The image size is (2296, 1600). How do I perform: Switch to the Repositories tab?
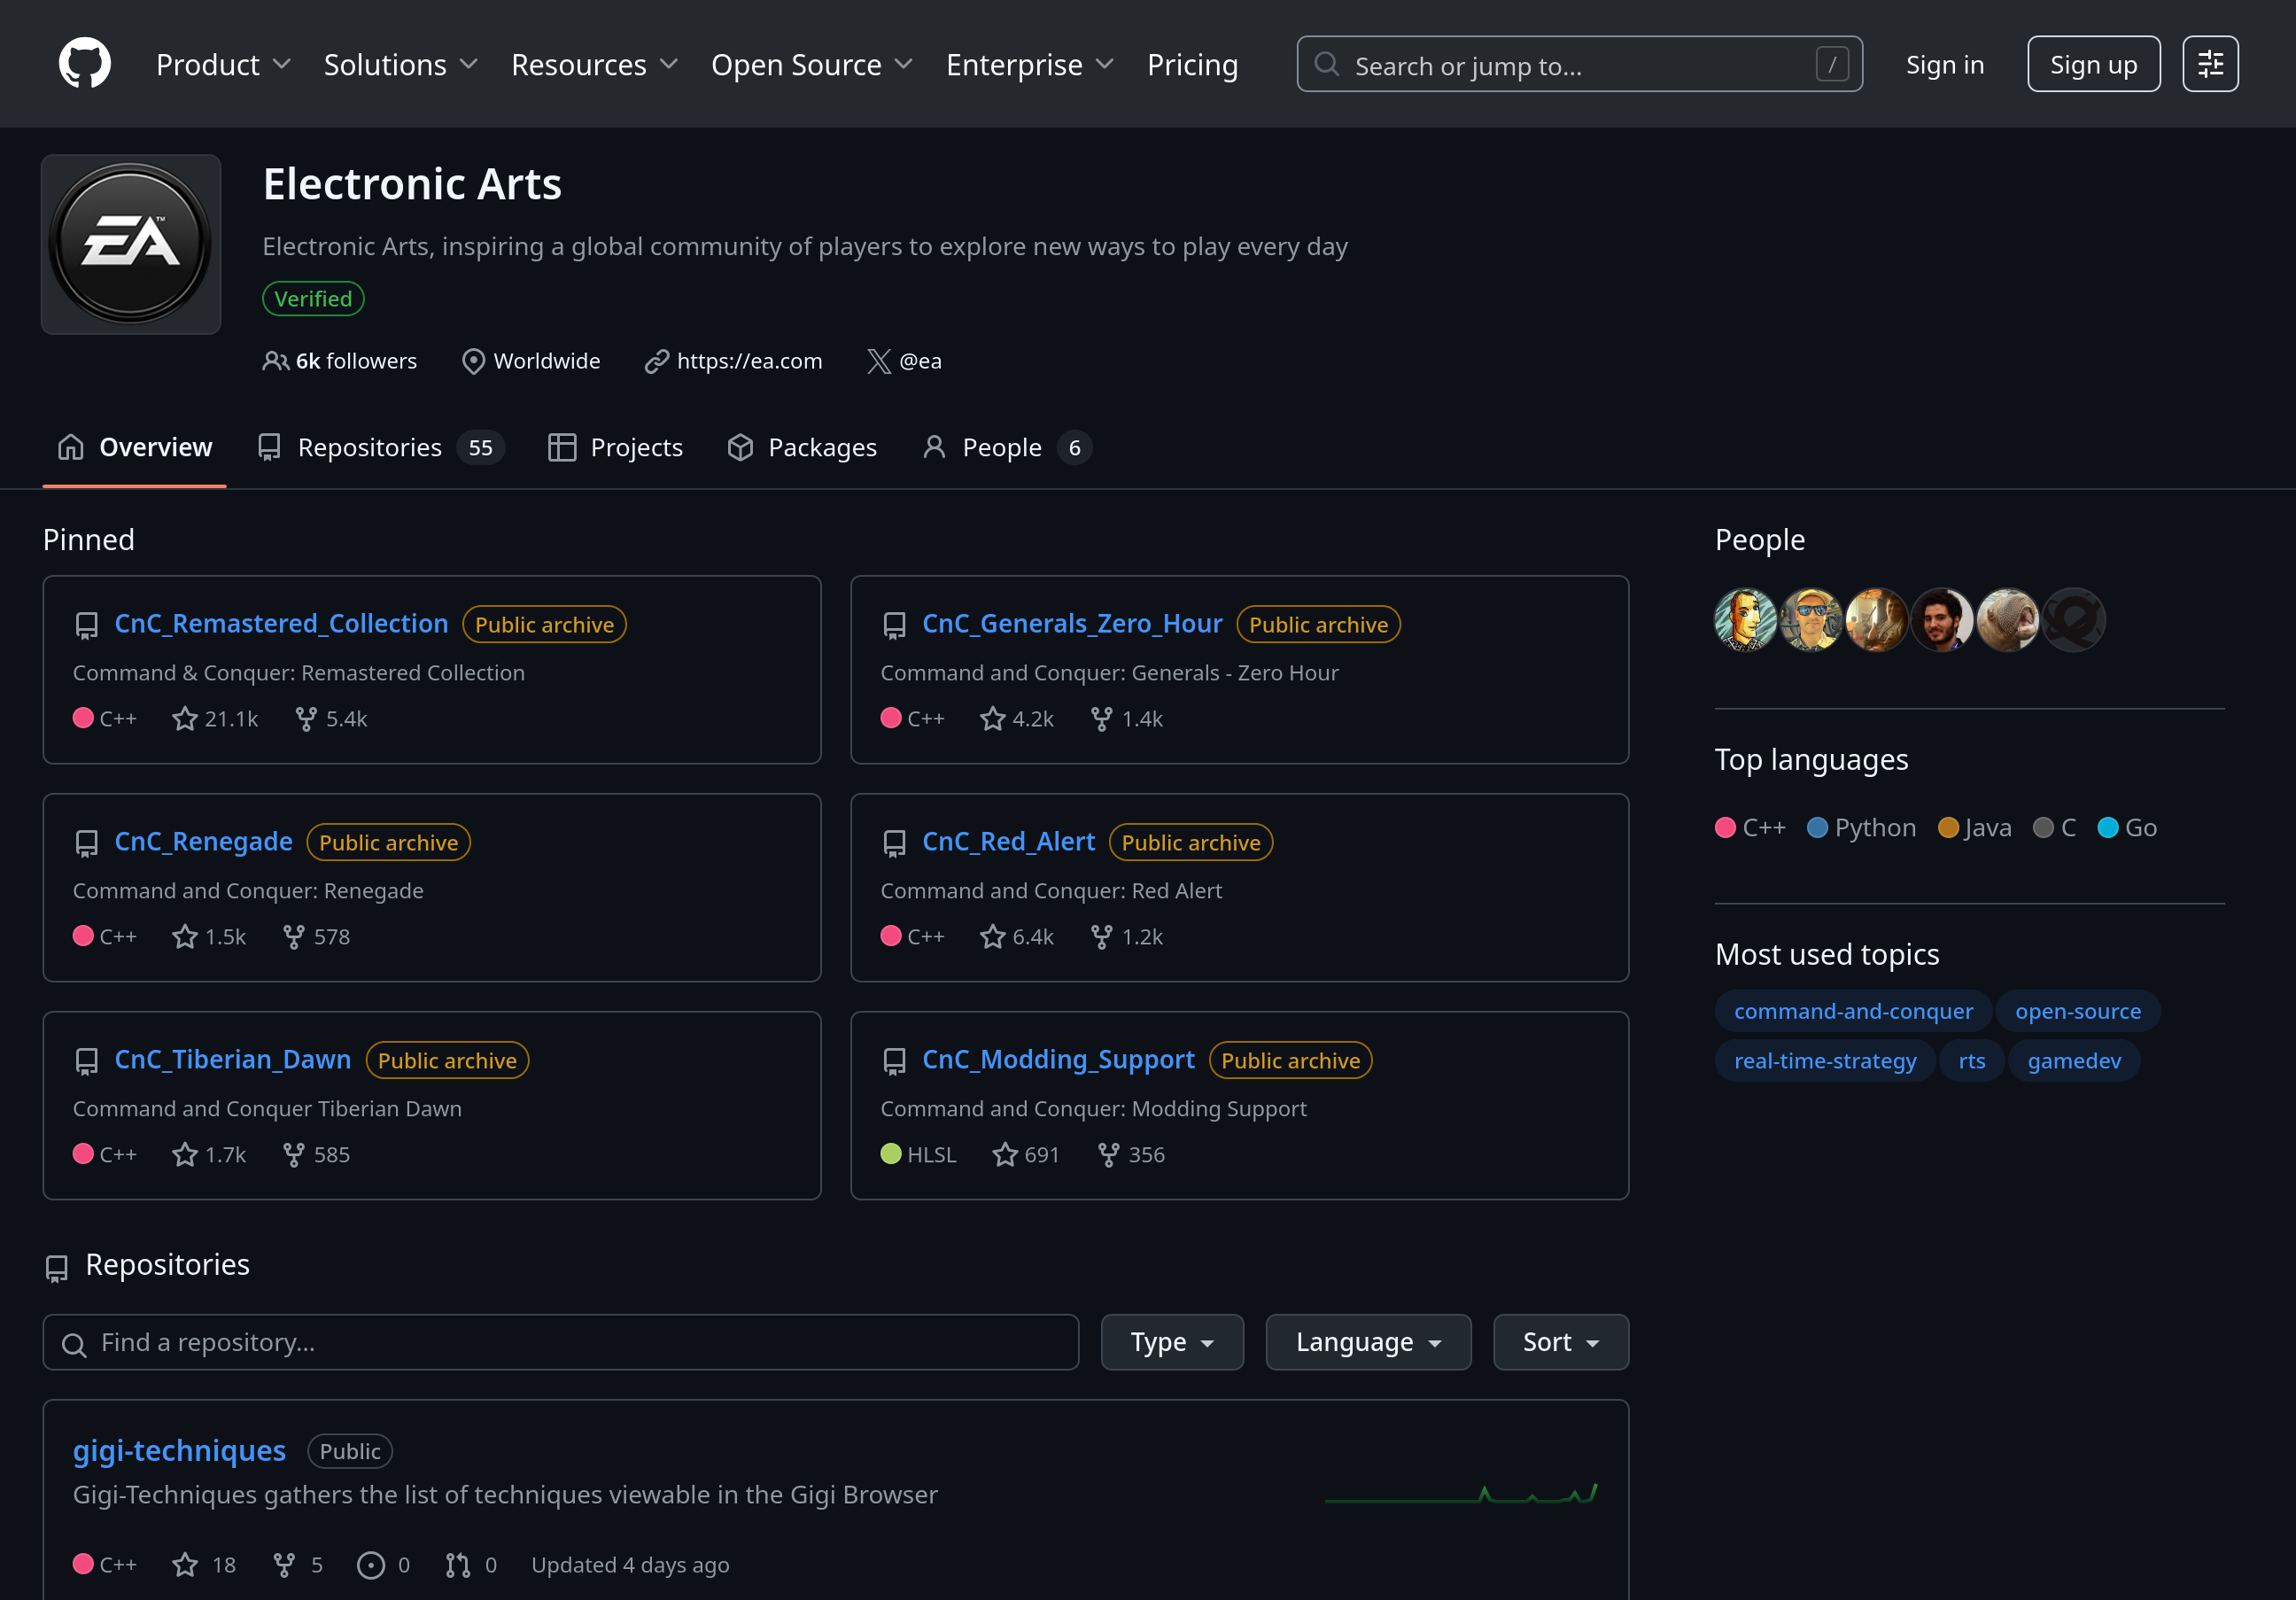tap(369, 447)
